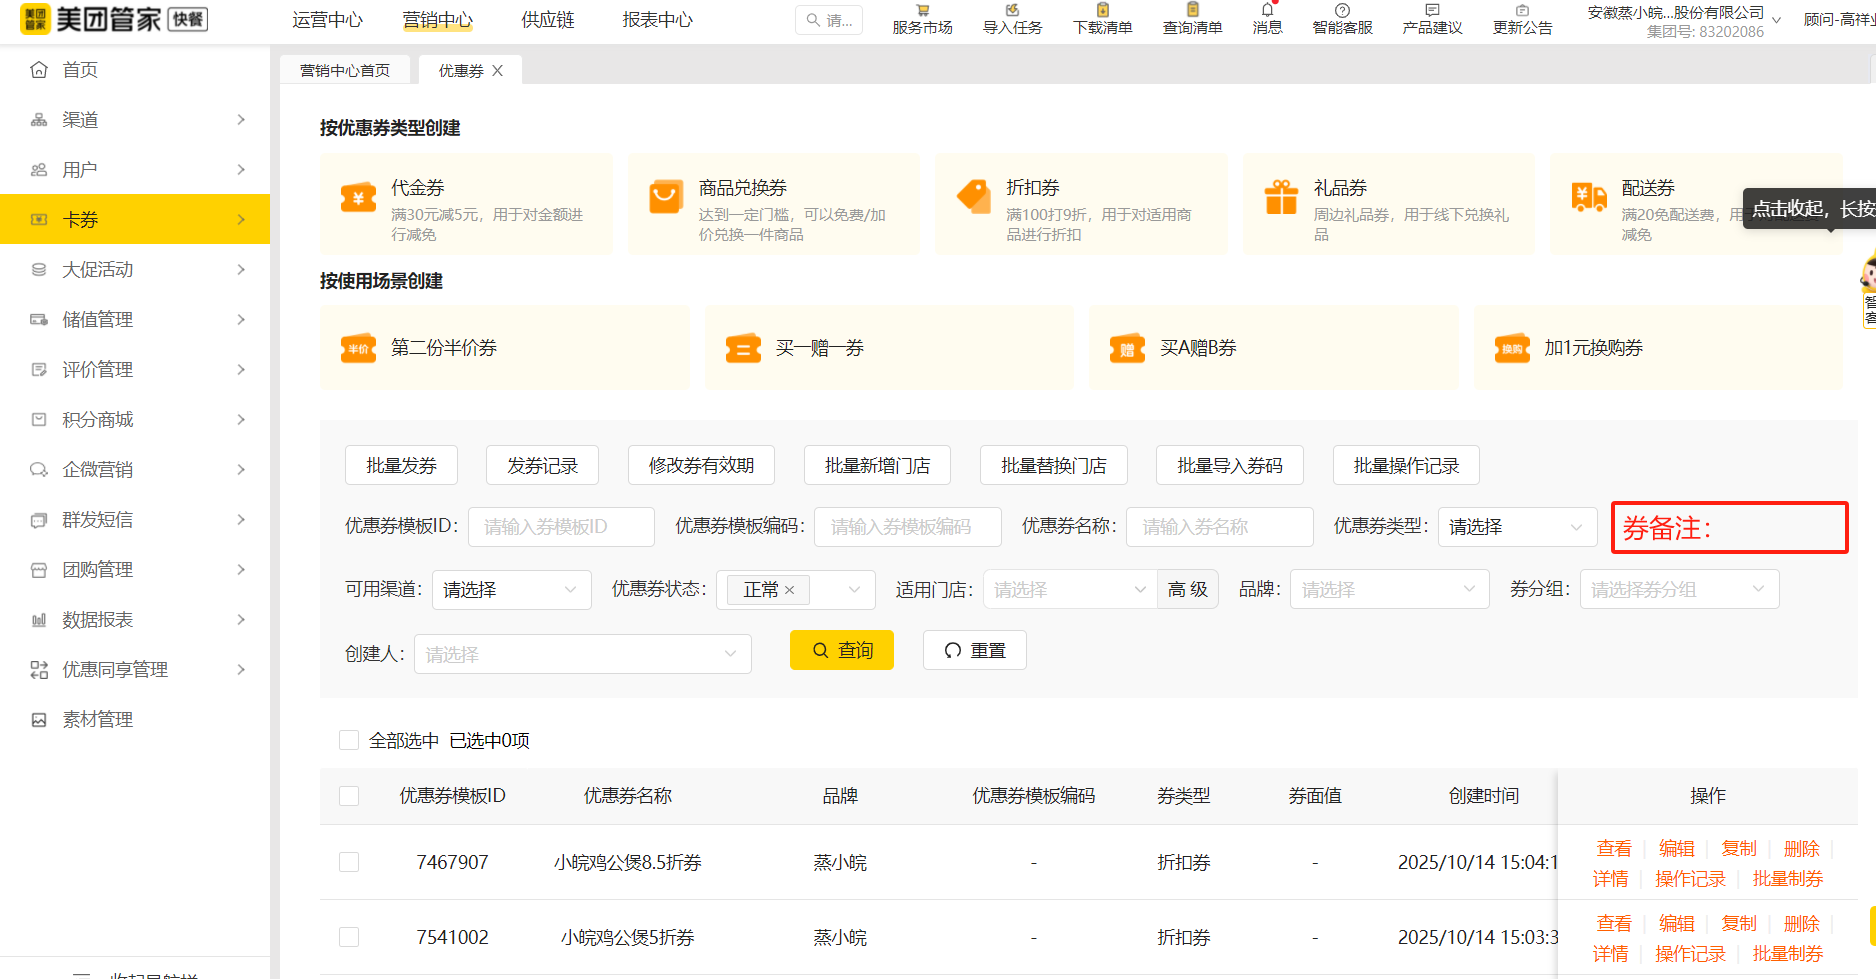Open the 报表中心 menu
The width and height of the screenshot is (1876, 979).
pyautogui.click(x=656, y=19)
